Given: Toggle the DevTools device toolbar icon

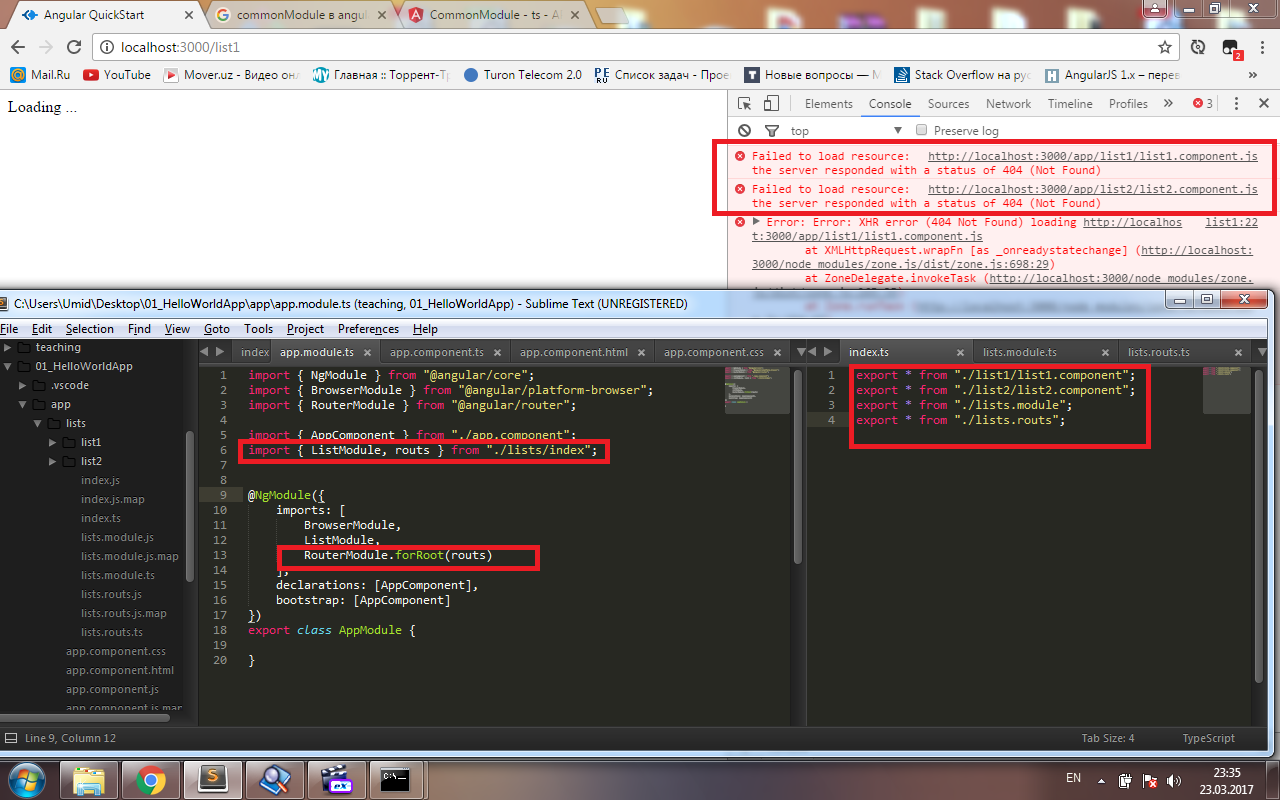Looking at the screenshot, I should (x=771, y=104).
